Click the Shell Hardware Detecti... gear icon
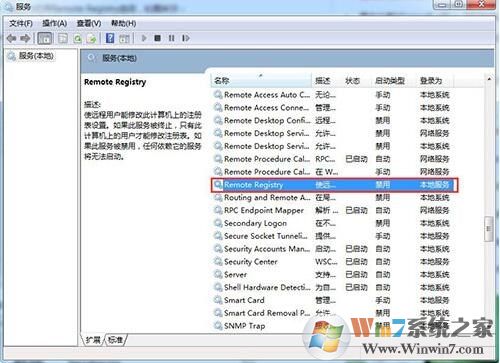The width and height of the screenshot is (500, 363). coord(218,287)
